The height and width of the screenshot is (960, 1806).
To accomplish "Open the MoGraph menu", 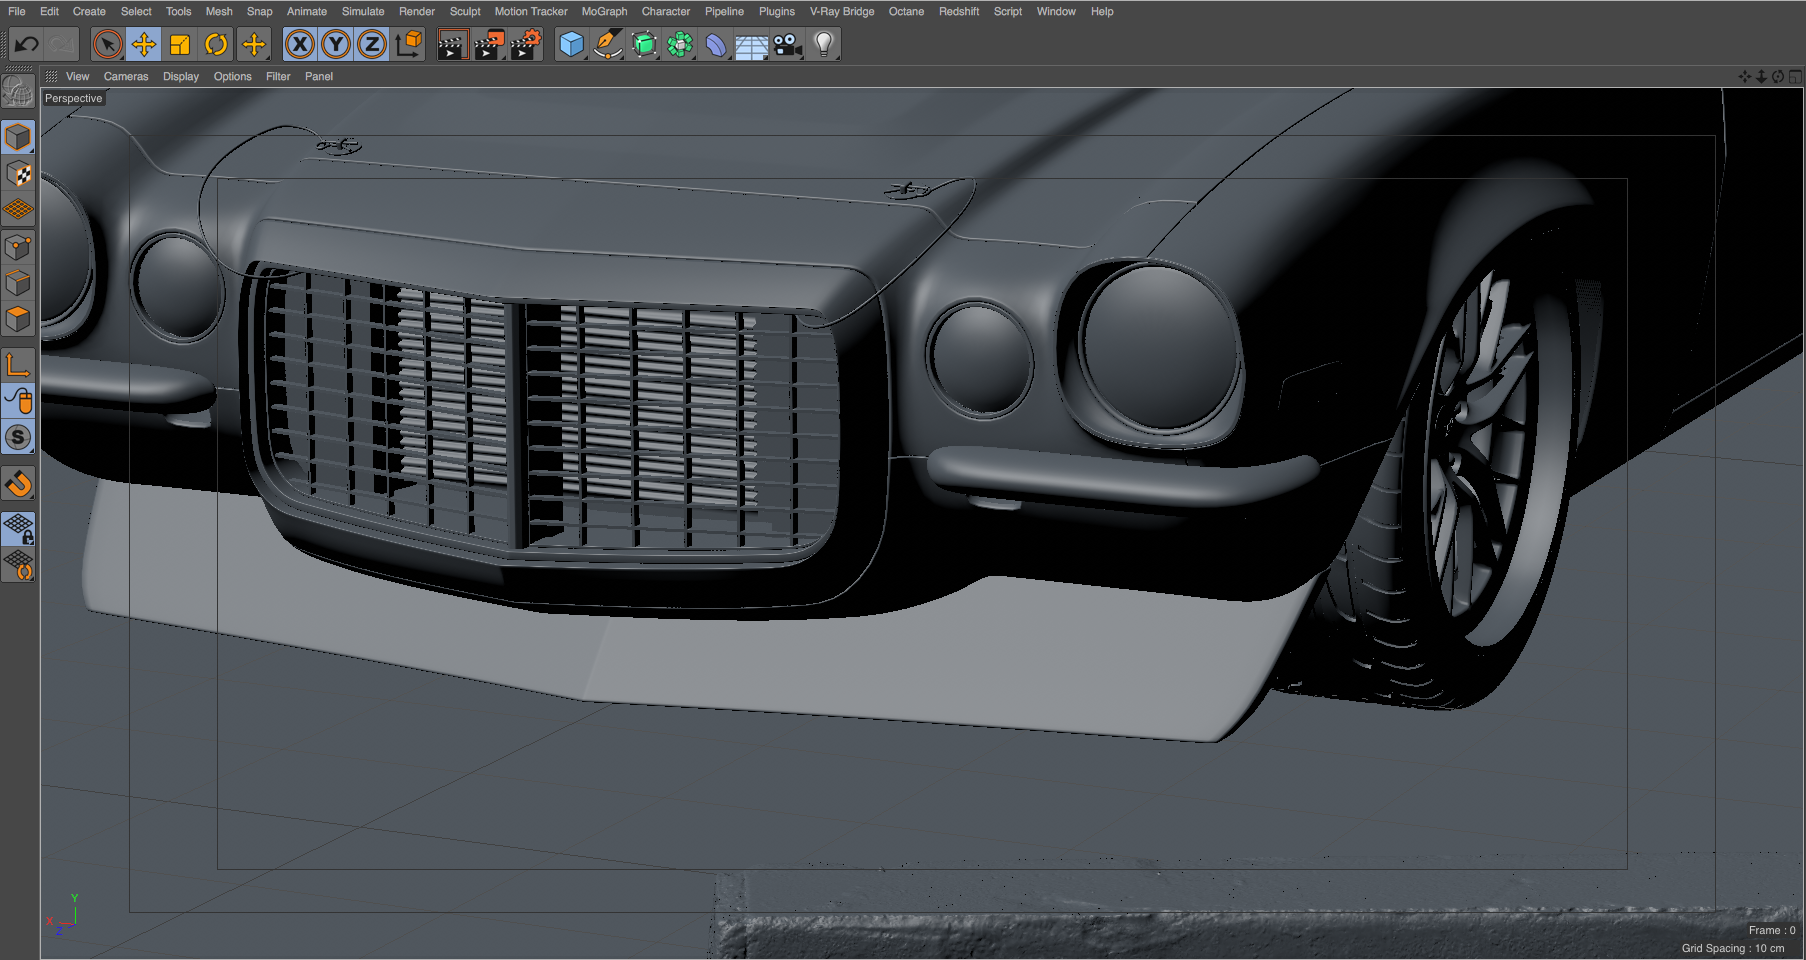I will pos(604,12).
